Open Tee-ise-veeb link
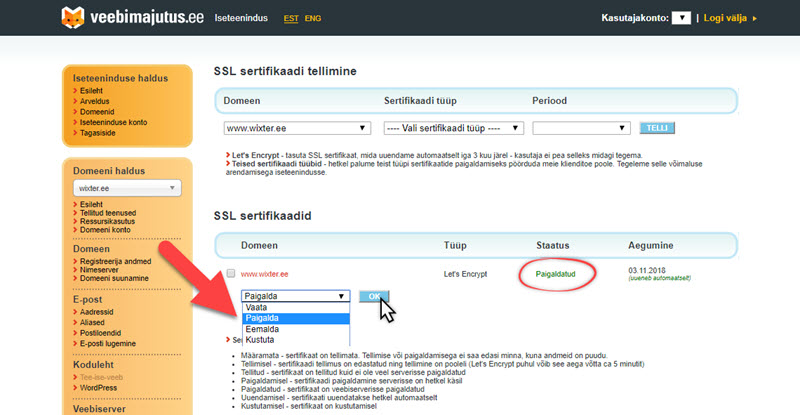This screenshot has height=415, width=800. click(101, 377)
